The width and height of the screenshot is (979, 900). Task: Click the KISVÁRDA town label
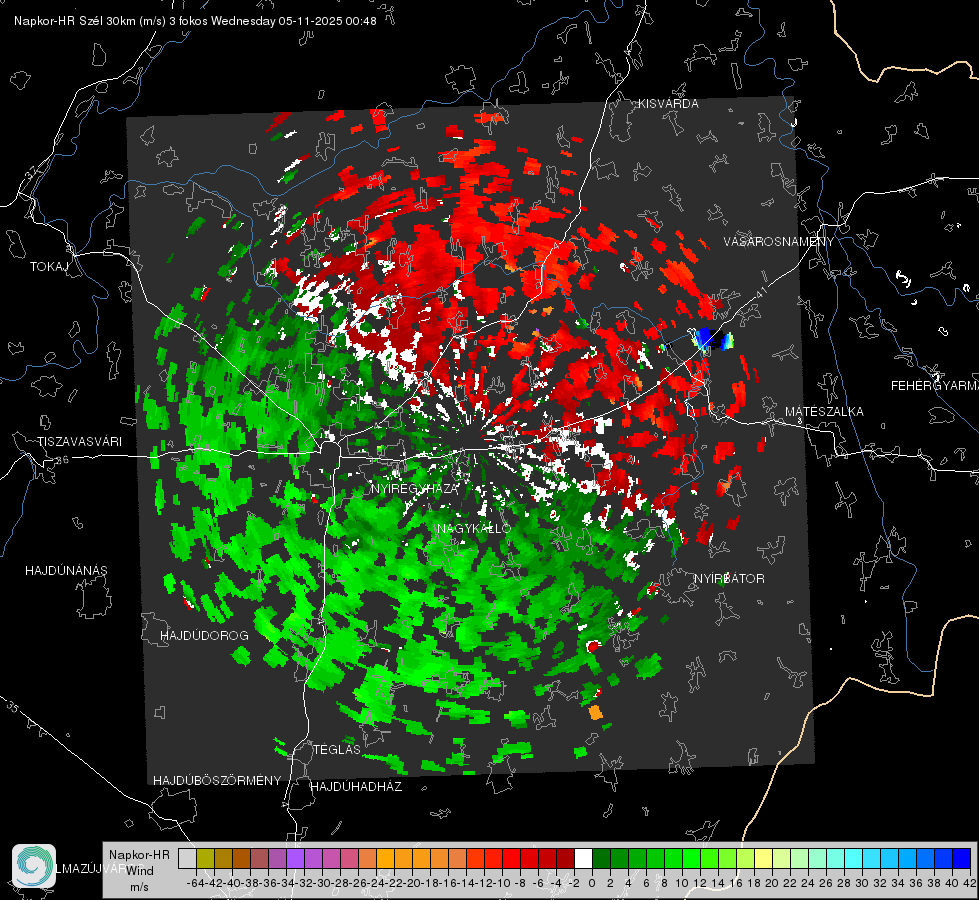[668, 104]
